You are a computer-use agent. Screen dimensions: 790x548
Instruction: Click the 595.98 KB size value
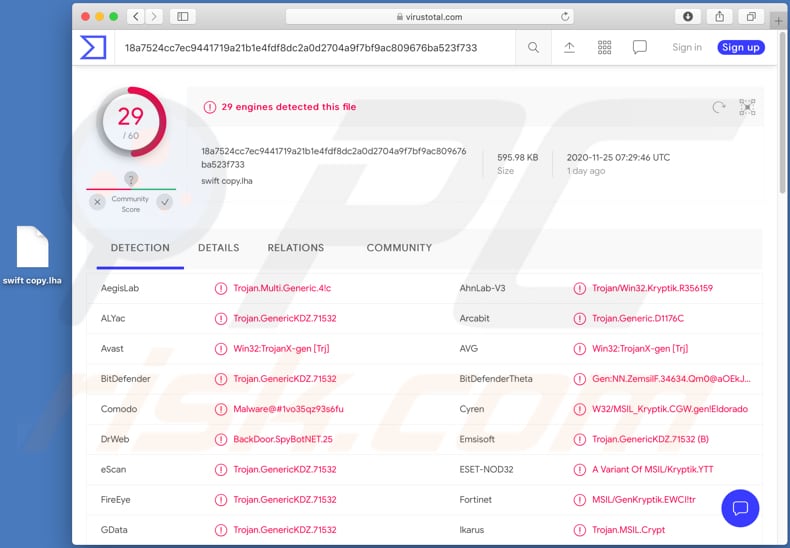(517, 158)
